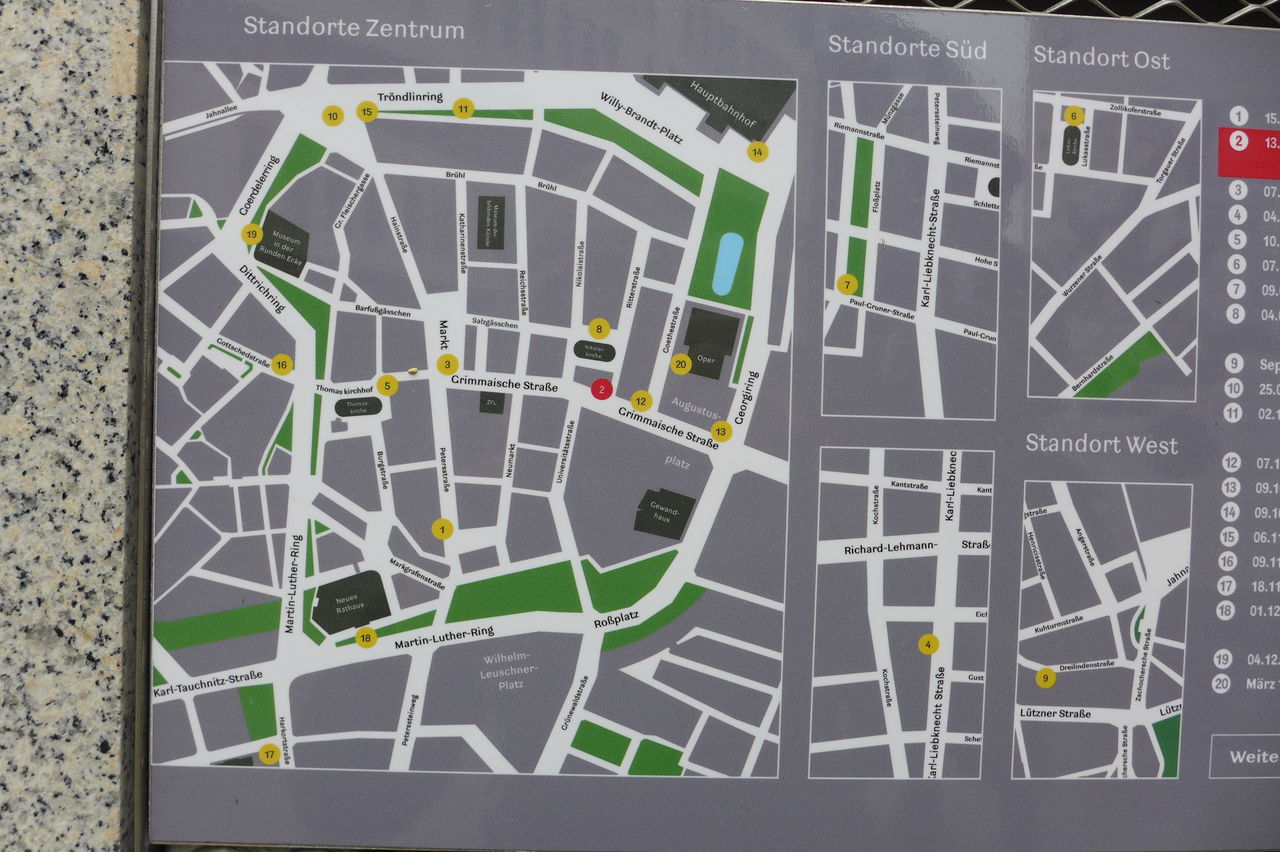This screenshot has height=852, width=1280.
Task: Choose map marker 11 on the Zentrum map
Action: (x=463, y=108)
